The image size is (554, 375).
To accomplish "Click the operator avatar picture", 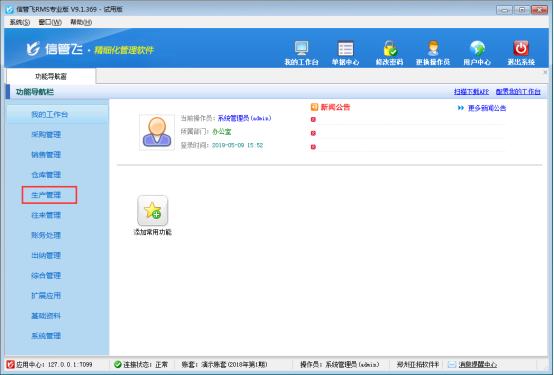I will pos(157,132).
